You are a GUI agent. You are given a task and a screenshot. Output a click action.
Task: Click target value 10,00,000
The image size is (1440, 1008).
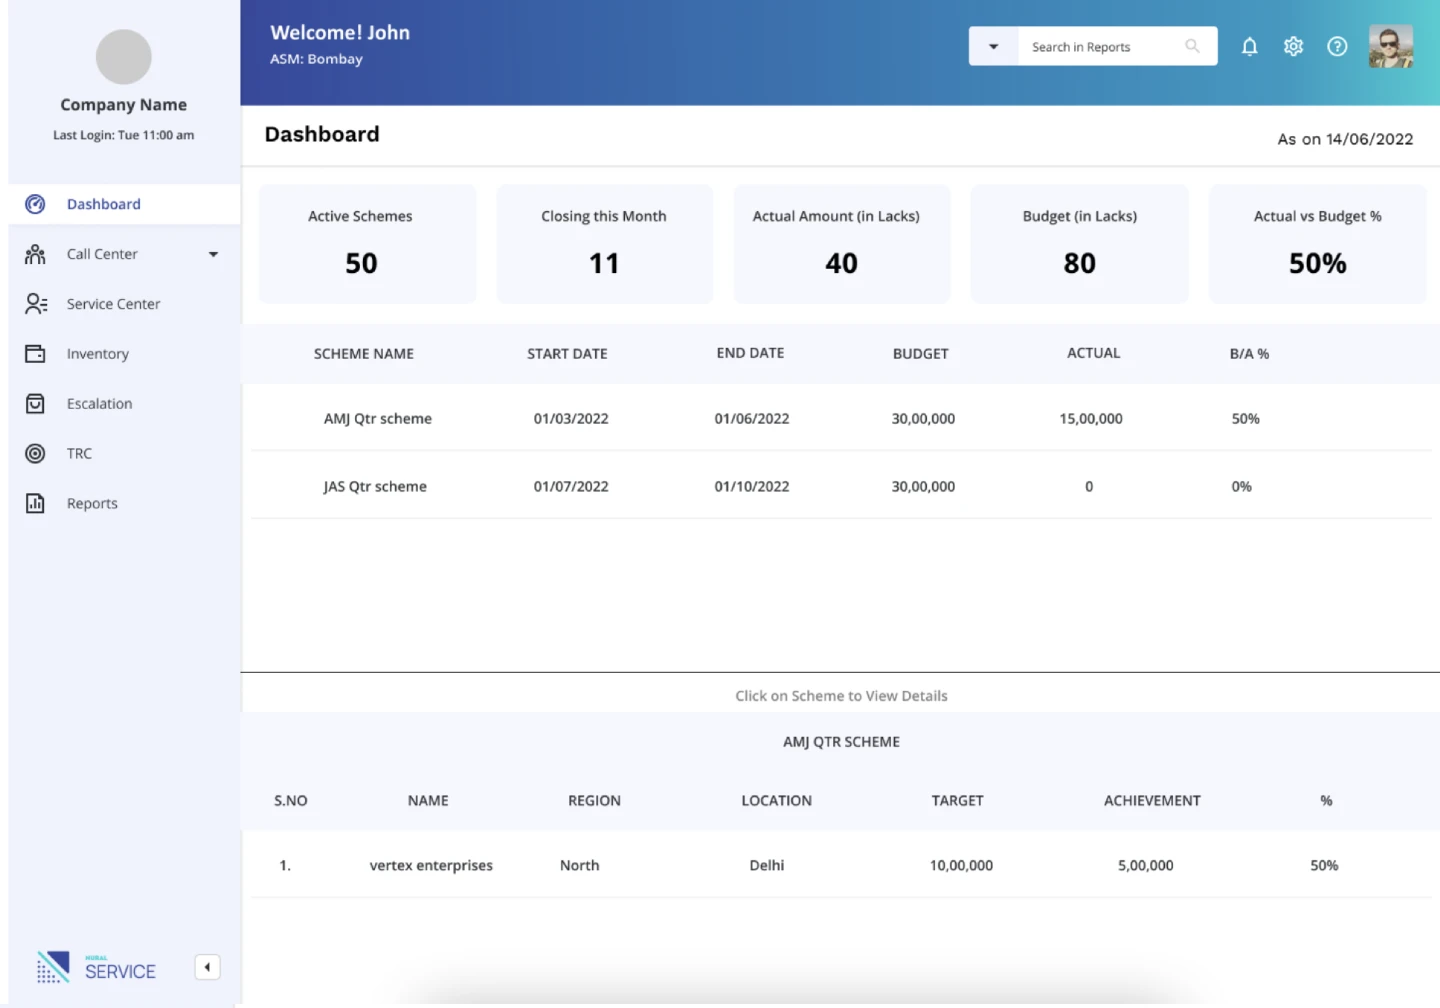pos(961,865)
